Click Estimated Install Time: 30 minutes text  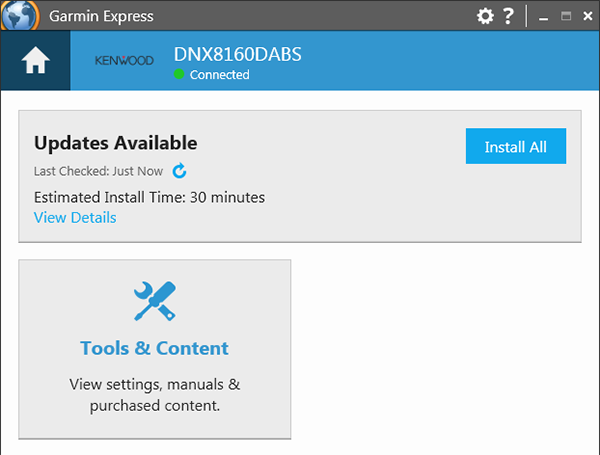(x=149, y=197)
